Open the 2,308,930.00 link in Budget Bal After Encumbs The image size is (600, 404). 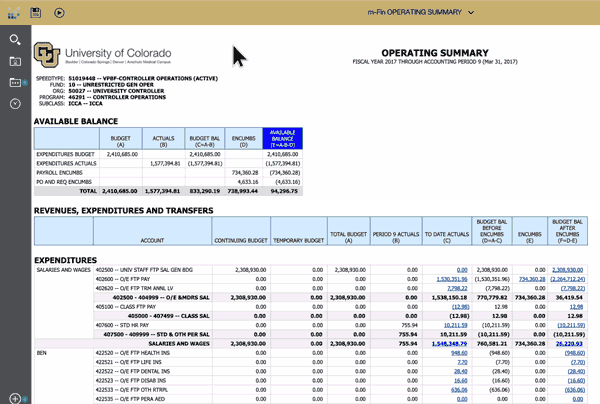coord(567,270)
